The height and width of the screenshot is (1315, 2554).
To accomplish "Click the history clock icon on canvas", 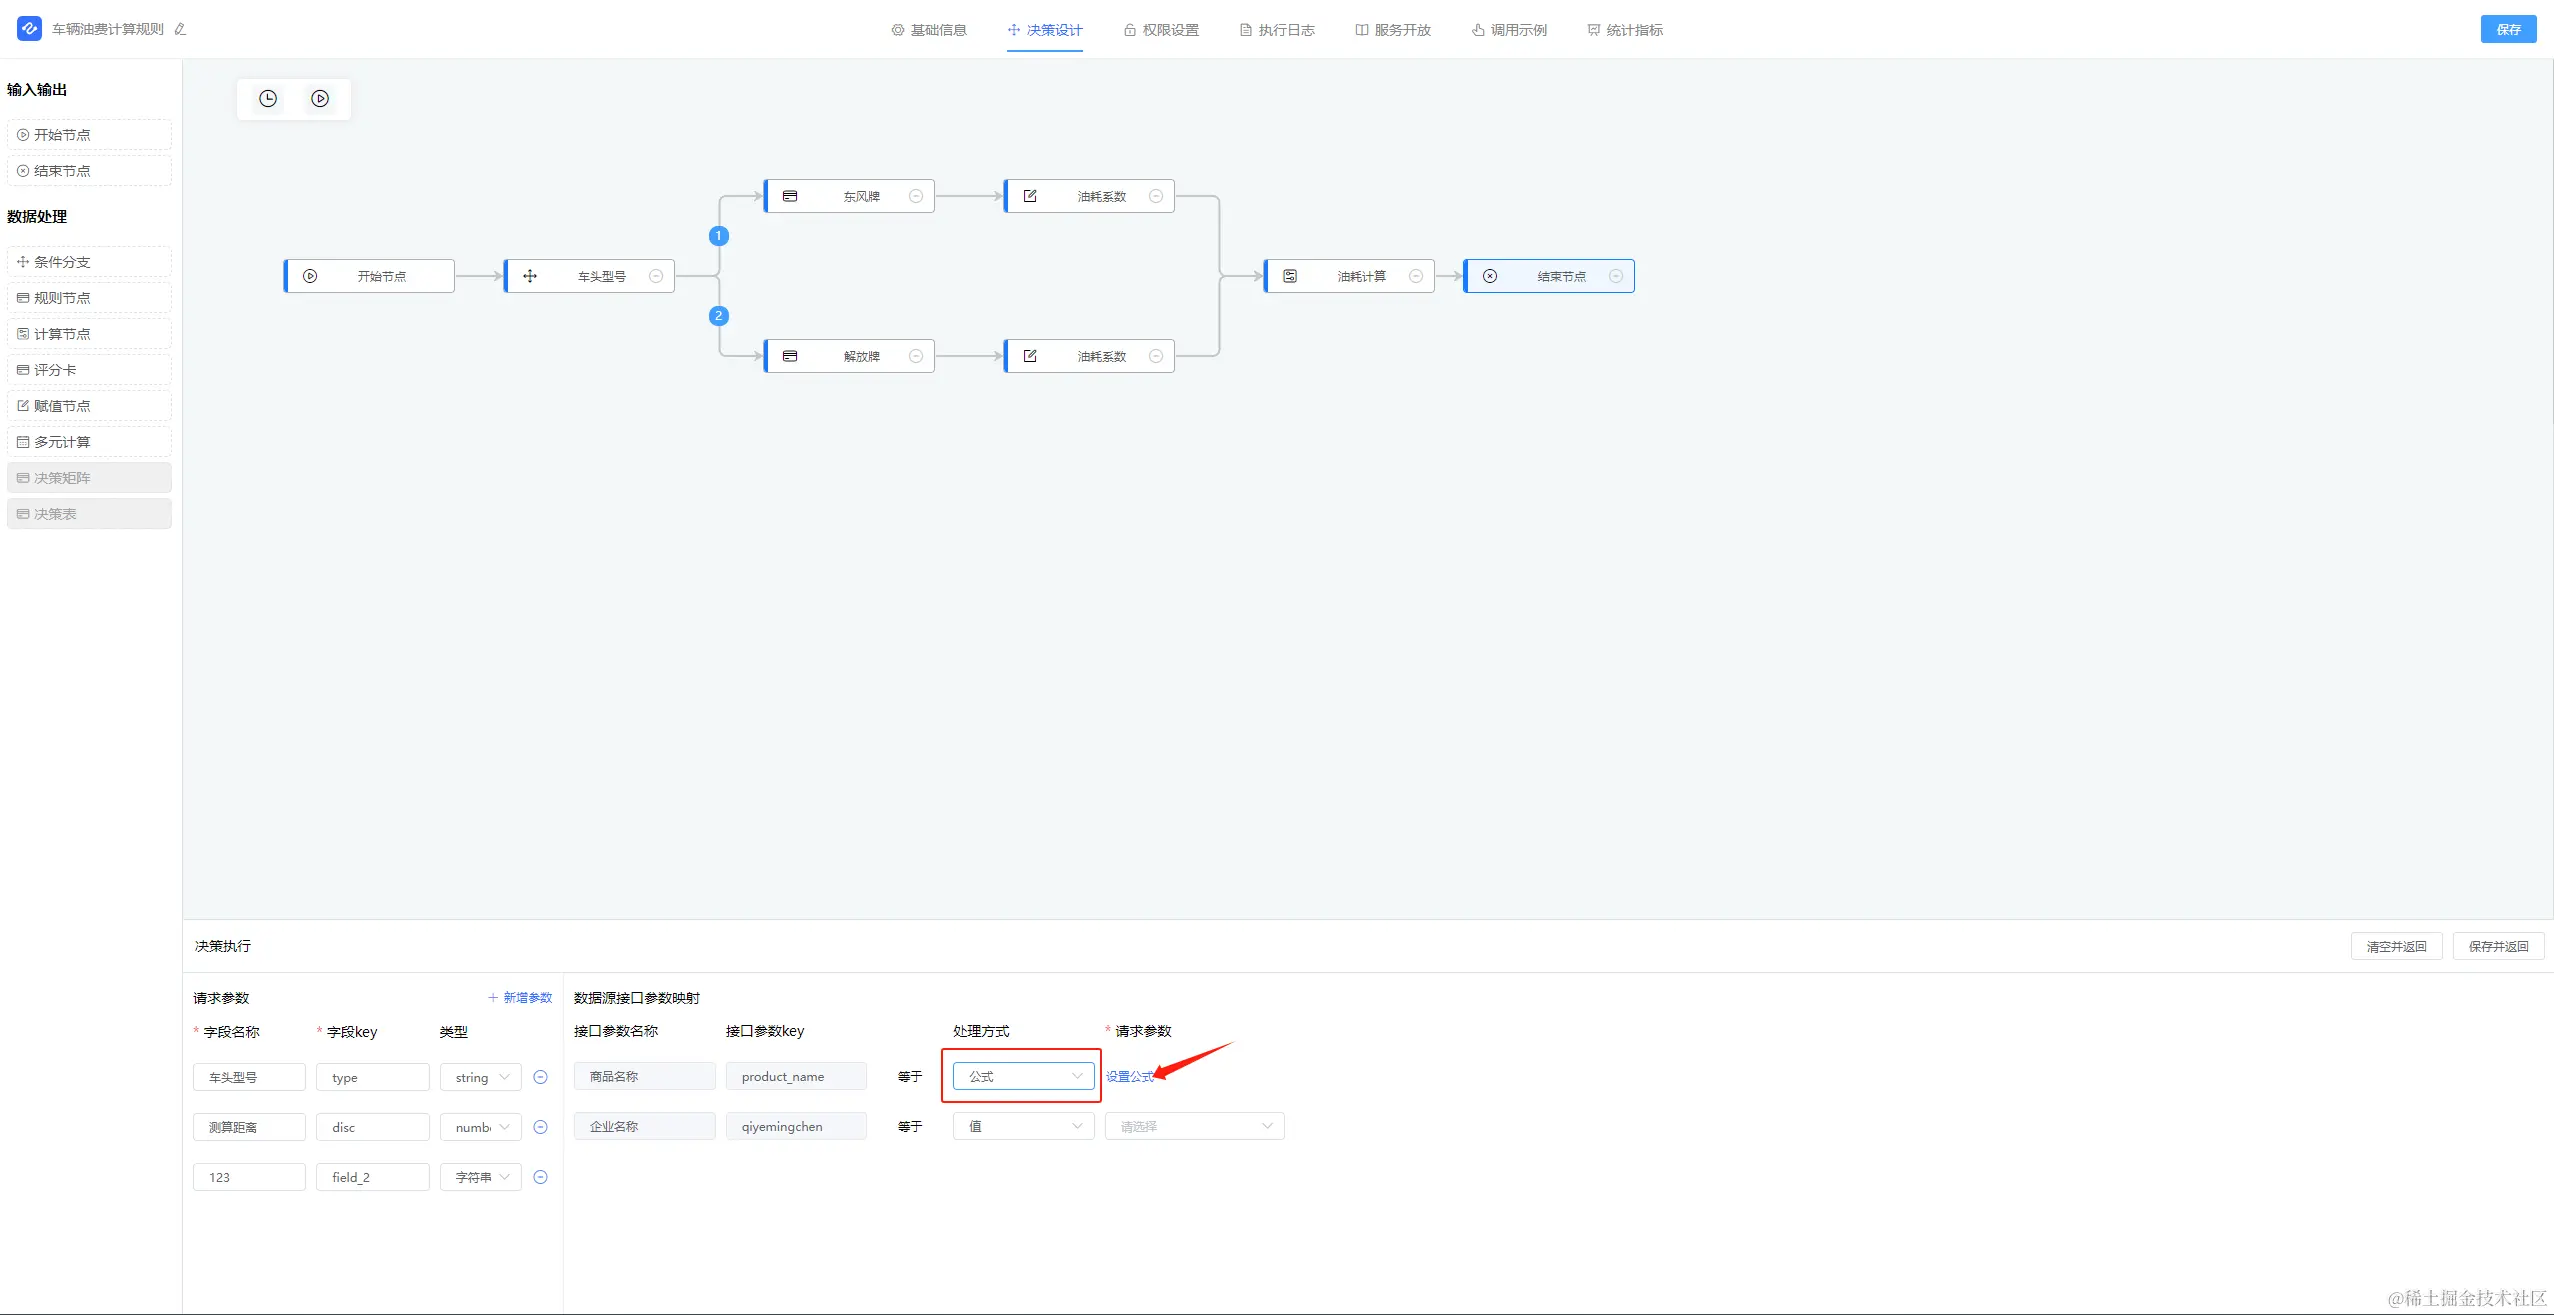I will pyautogui.click(x=268, y=99).
